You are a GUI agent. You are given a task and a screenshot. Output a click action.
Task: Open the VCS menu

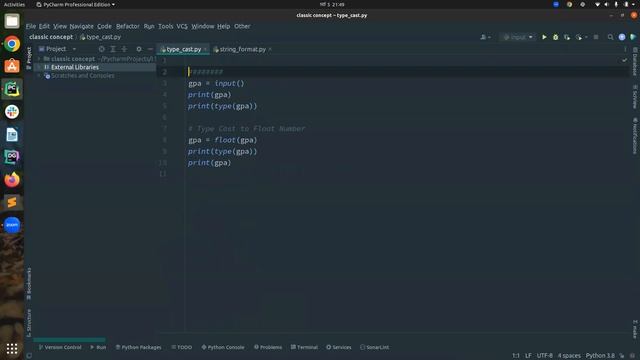click(182, 26)
